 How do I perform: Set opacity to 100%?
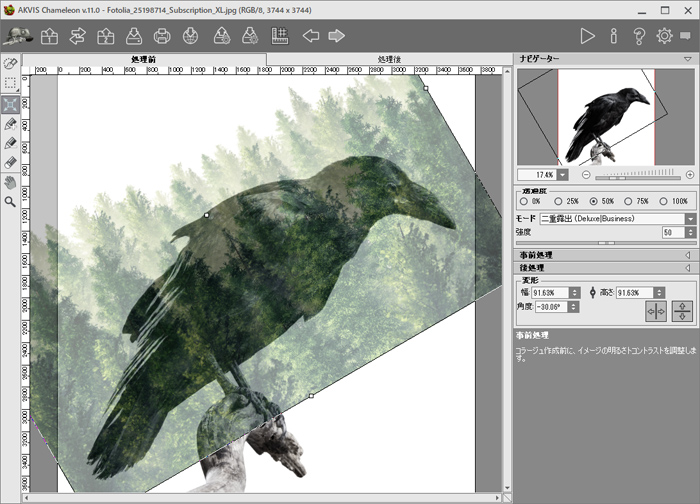[663, 201]
